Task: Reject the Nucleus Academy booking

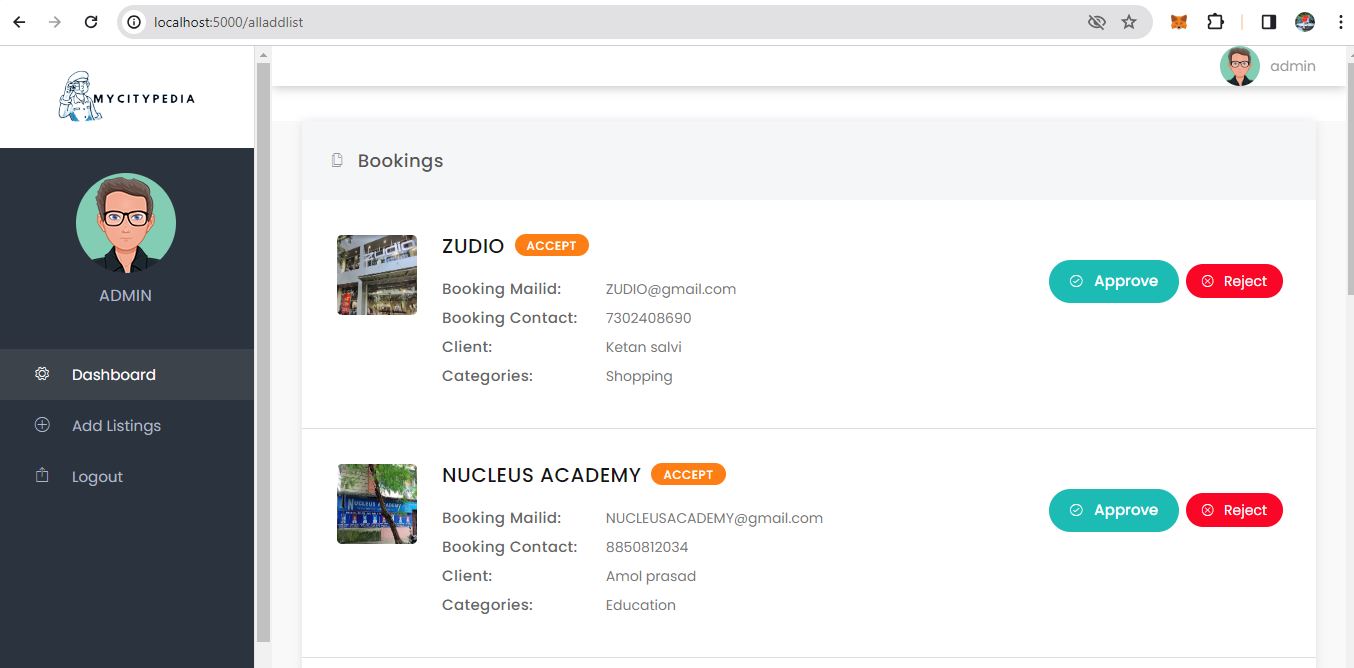Action: pos(1234,510)
